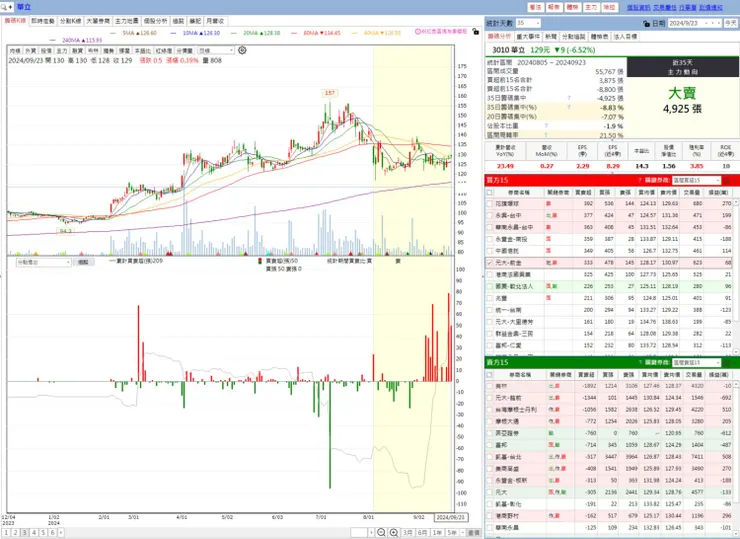740x539 pixels.
Task: Go to chart page 4 button
Action: tap(34, 532)
